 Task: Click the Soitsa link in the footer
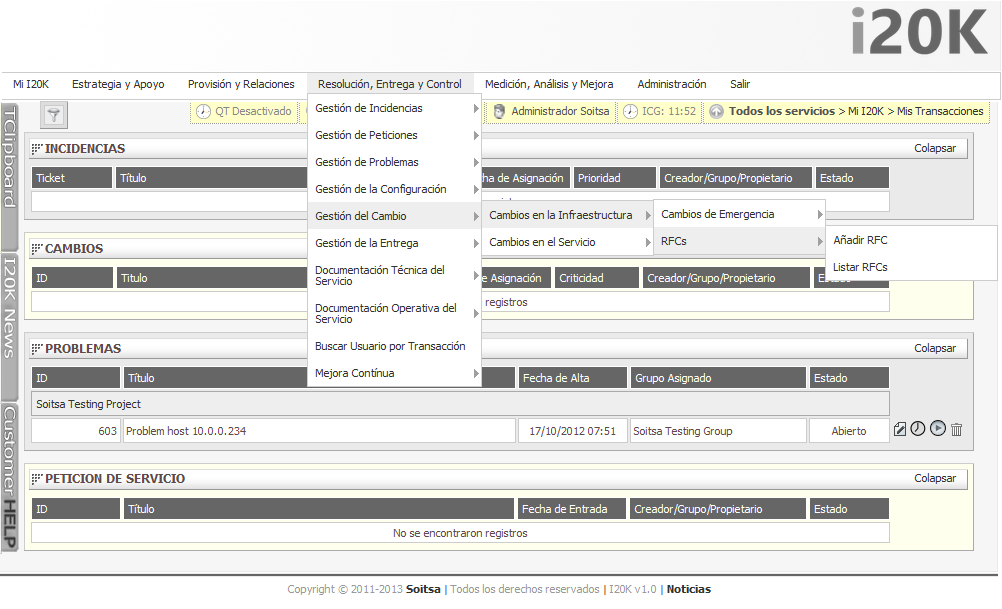pos(422,589)
